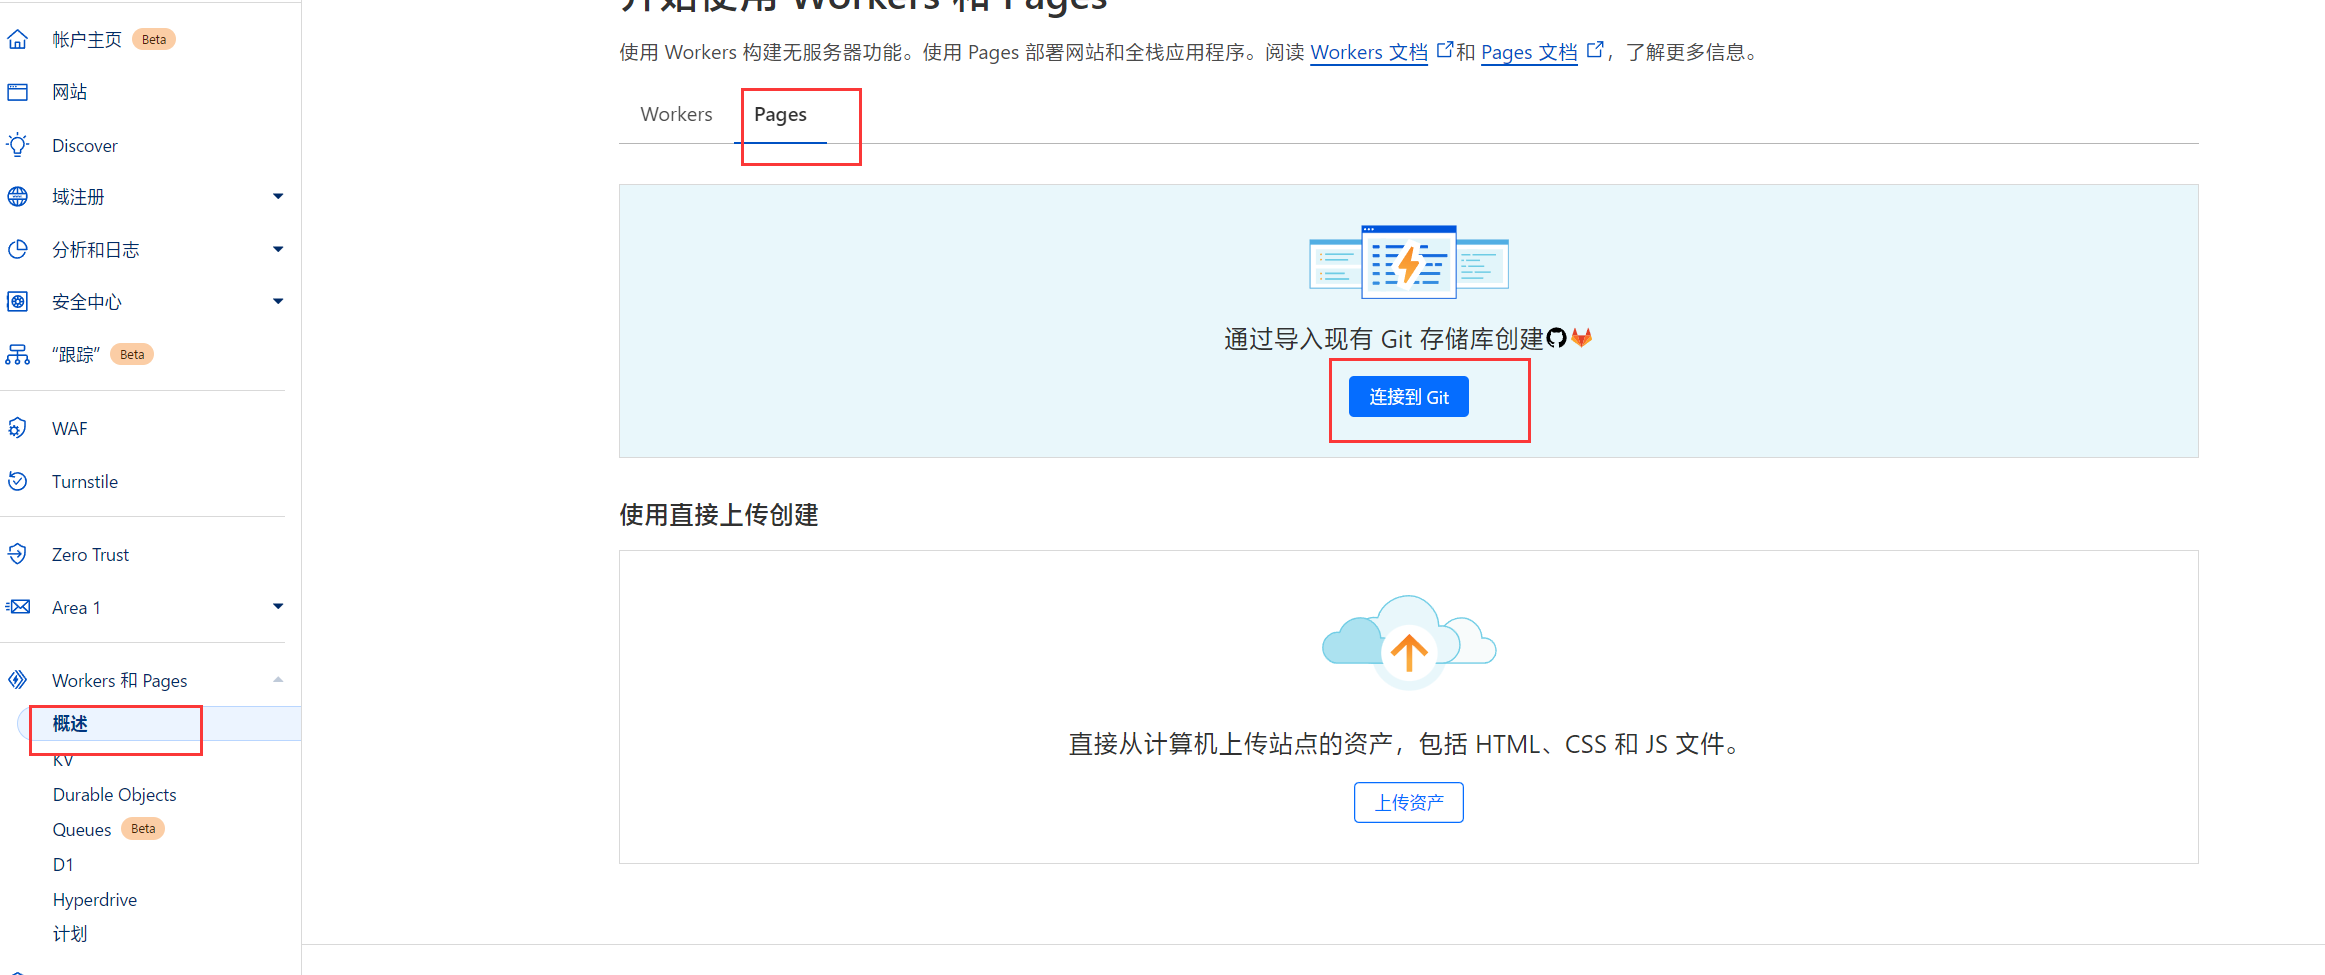Screen dimensions: 2325x975
Task: Expand the 域注册 submenu arrow
Action: pos(278,197)
